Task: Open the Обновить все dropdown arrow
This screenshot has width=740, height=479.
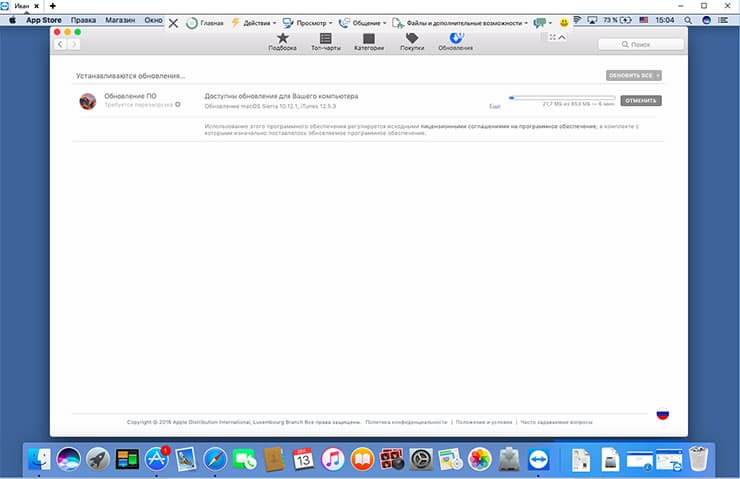Action: click(658, 76)
